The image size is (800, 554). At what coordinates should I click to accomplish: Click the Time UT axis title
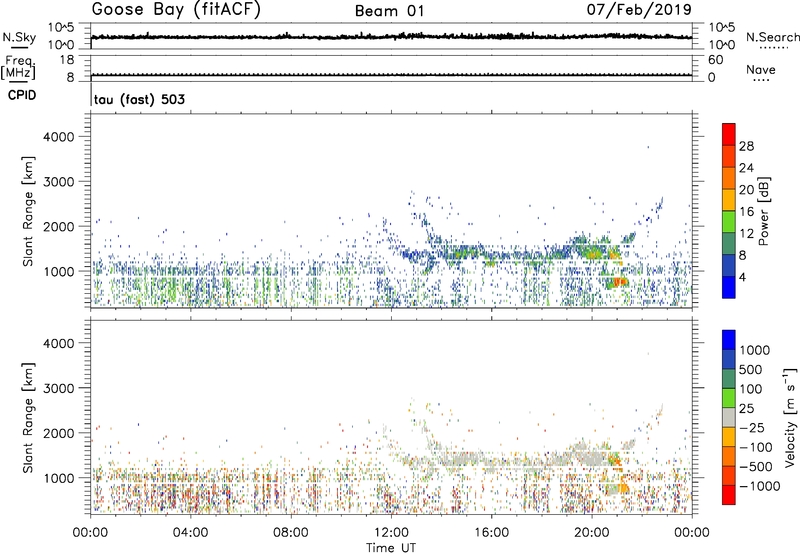pyautogui.click(x=391, y=548)
